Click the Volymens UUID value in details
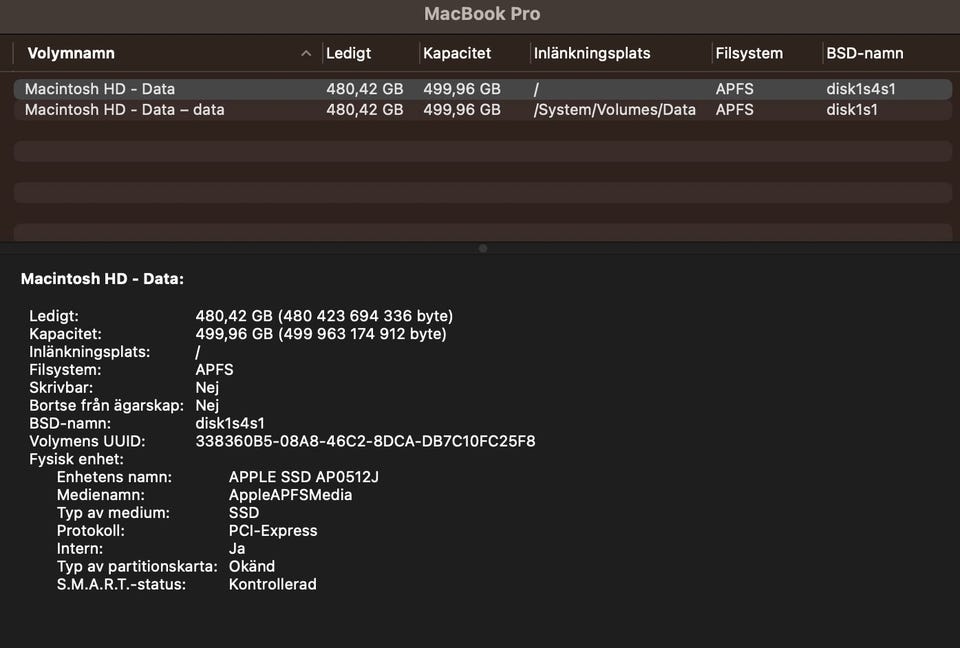This screenshot has width=960, height=648. point(365,441)
